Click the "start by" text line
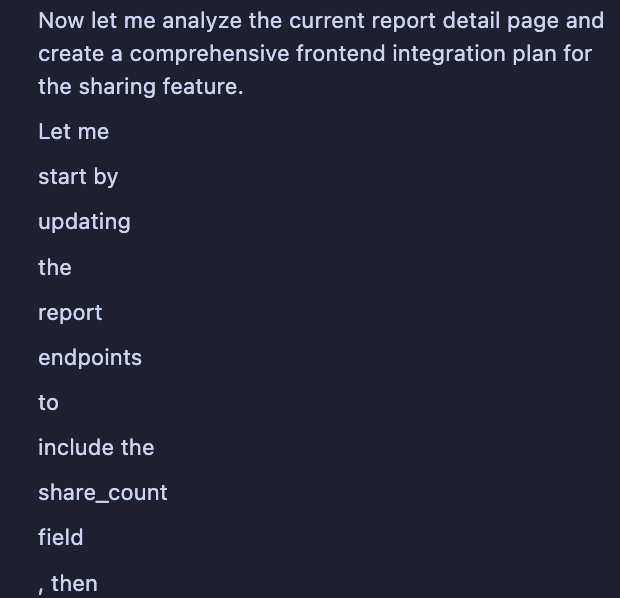Screen dimensions: 620x598 pos(78,177)
